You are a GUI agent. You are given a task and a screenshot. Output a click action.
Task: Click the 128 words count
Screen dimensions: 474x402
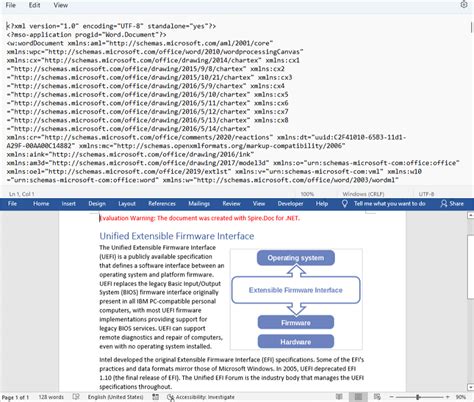pyautogui.click(x=51, y=397)
